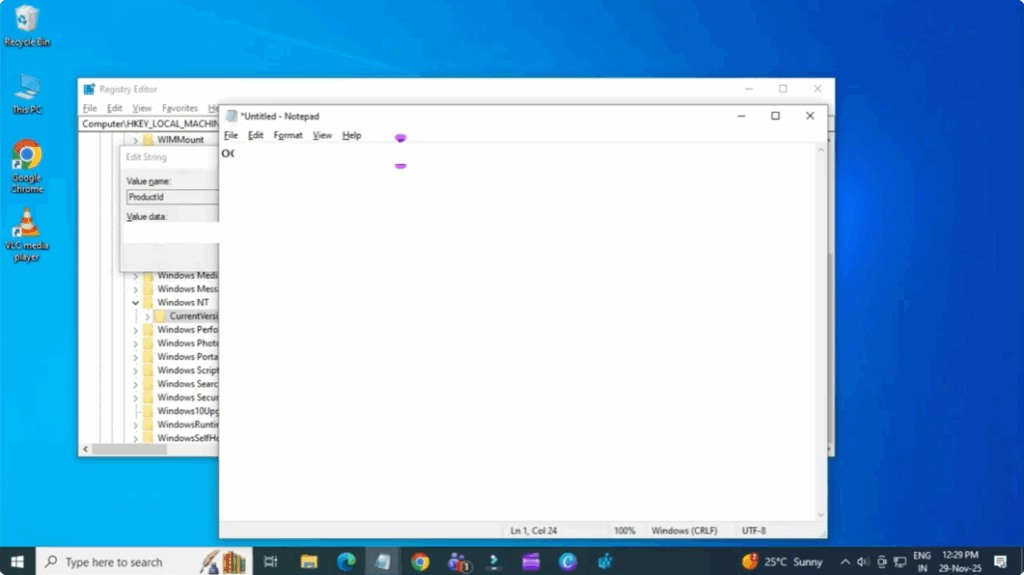Open the Action Center notifications icon

1000,562
